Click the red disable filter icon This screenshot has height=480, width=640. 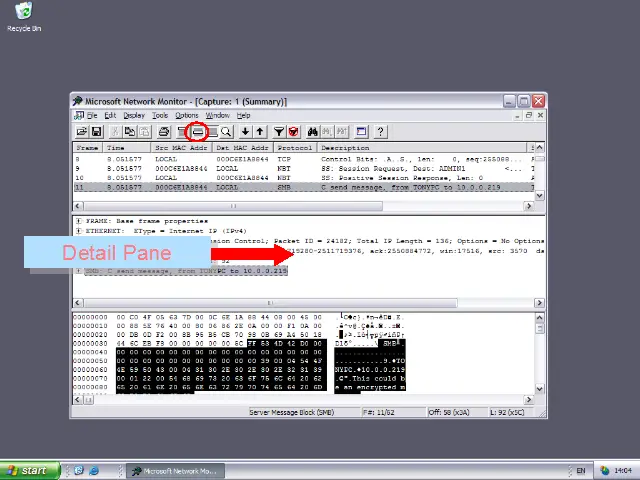click(293, 131)
